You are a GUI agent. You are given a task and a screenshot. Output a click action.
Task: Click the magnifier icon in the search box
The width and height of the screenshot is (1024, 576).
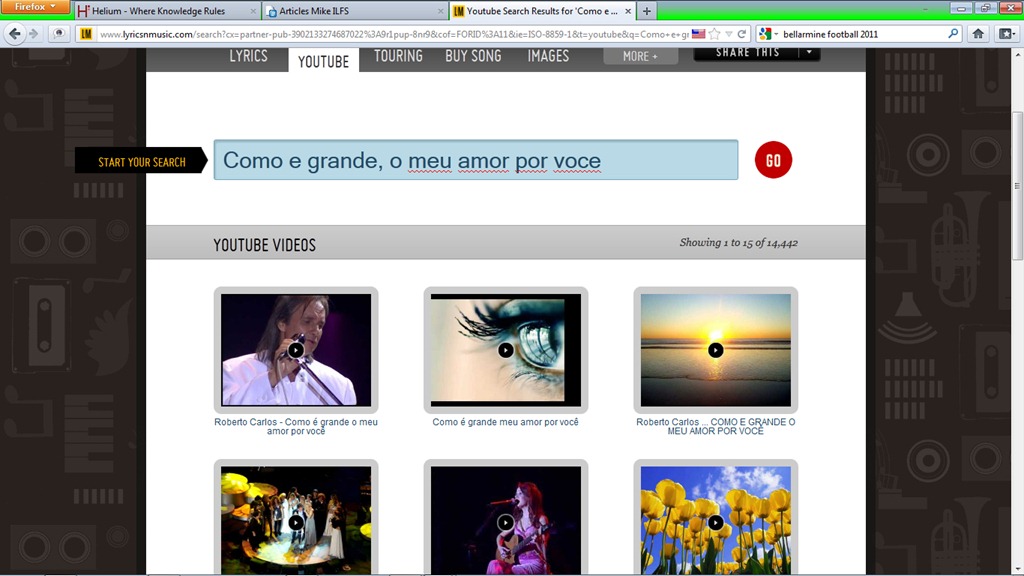click(953, 33)
